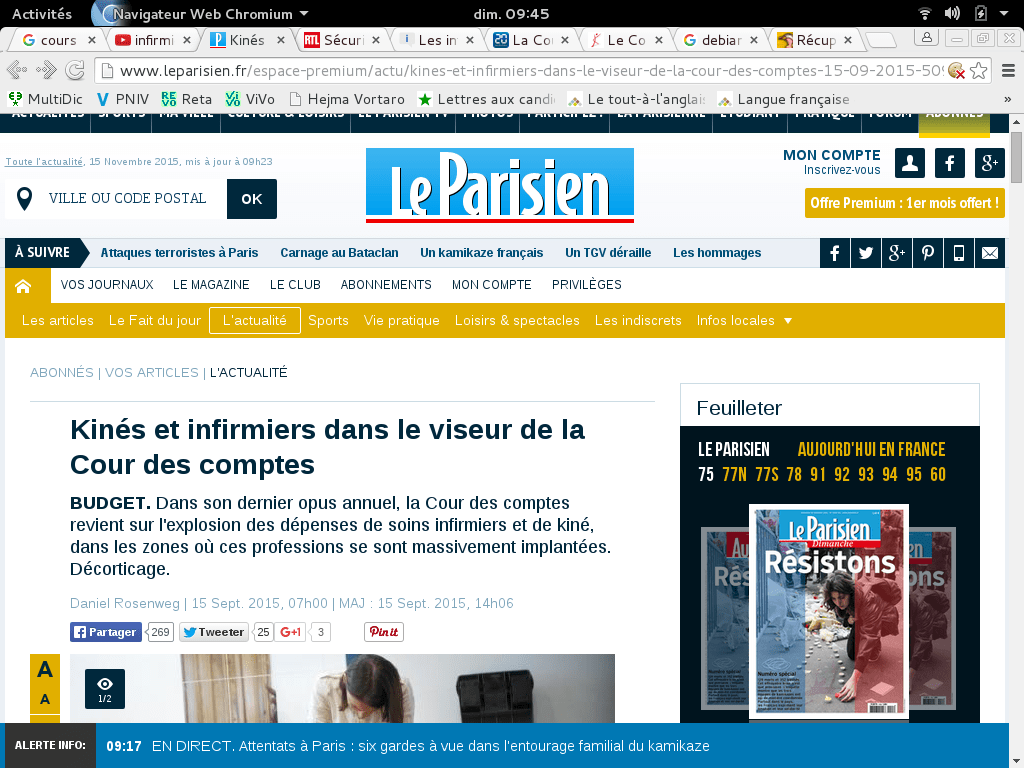Select 'Le Fait du jour' menu item
Screen dimensions: 1024x768
[155, 321]
